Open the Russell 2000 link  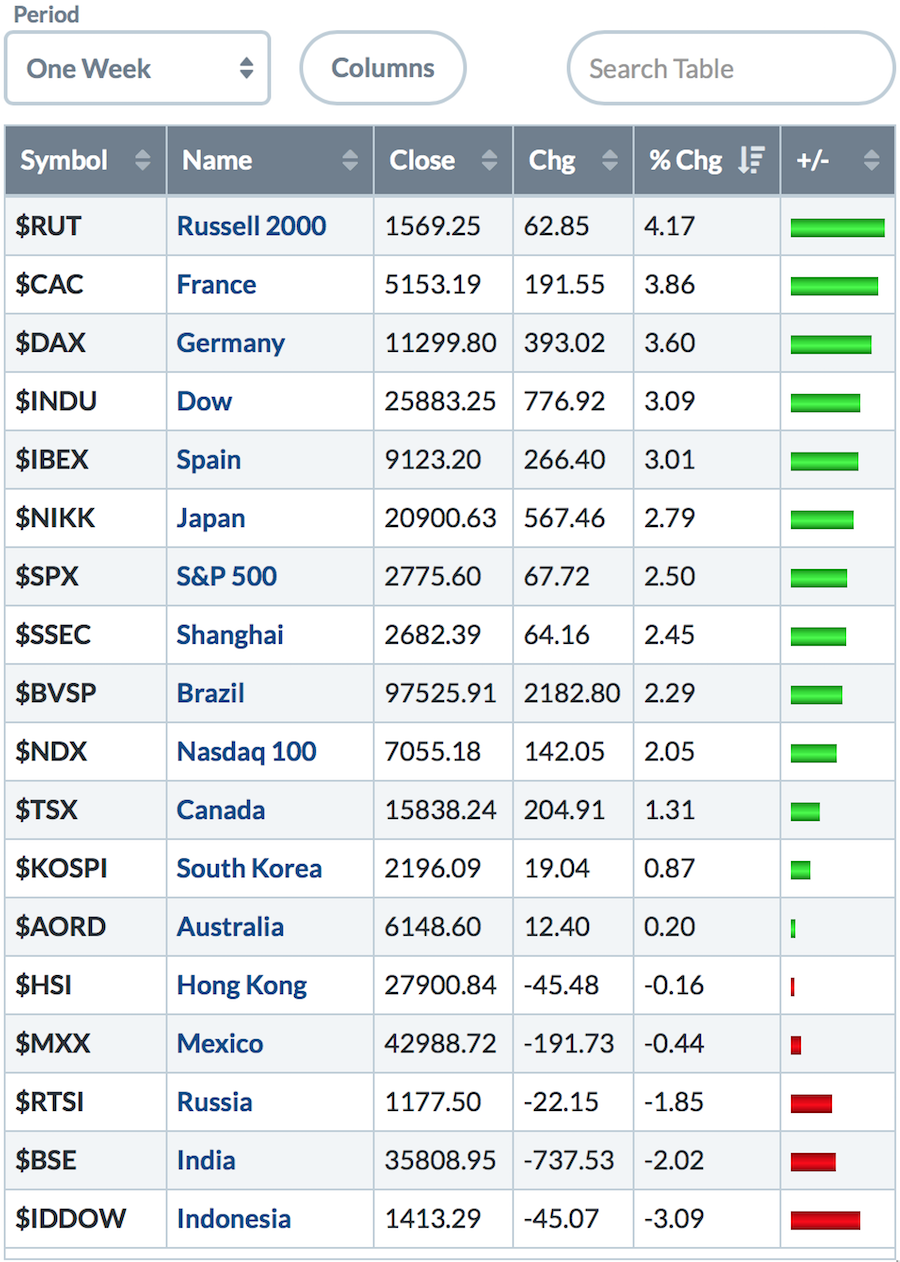[x=251, y=226]
